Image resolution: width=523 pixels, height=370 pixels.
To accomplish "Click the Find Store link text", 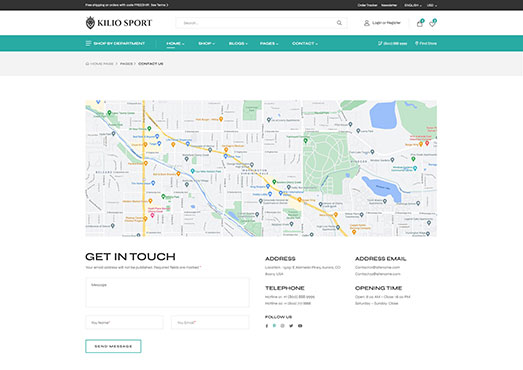I will (x=428, y=43).
